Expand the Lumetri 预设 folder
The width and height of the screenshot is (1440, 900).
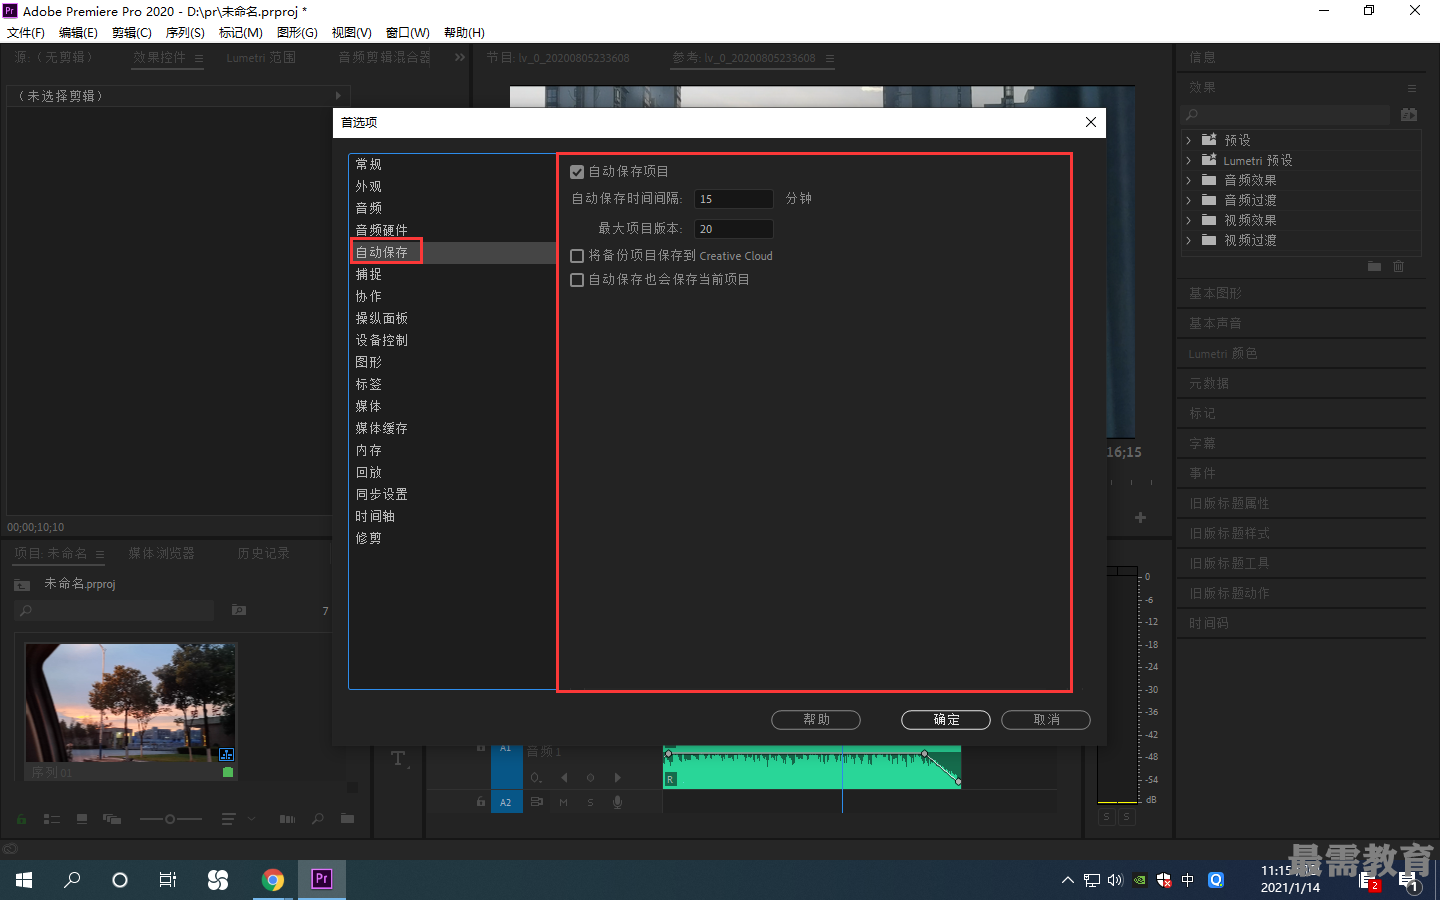click(x=1189, y=161)
